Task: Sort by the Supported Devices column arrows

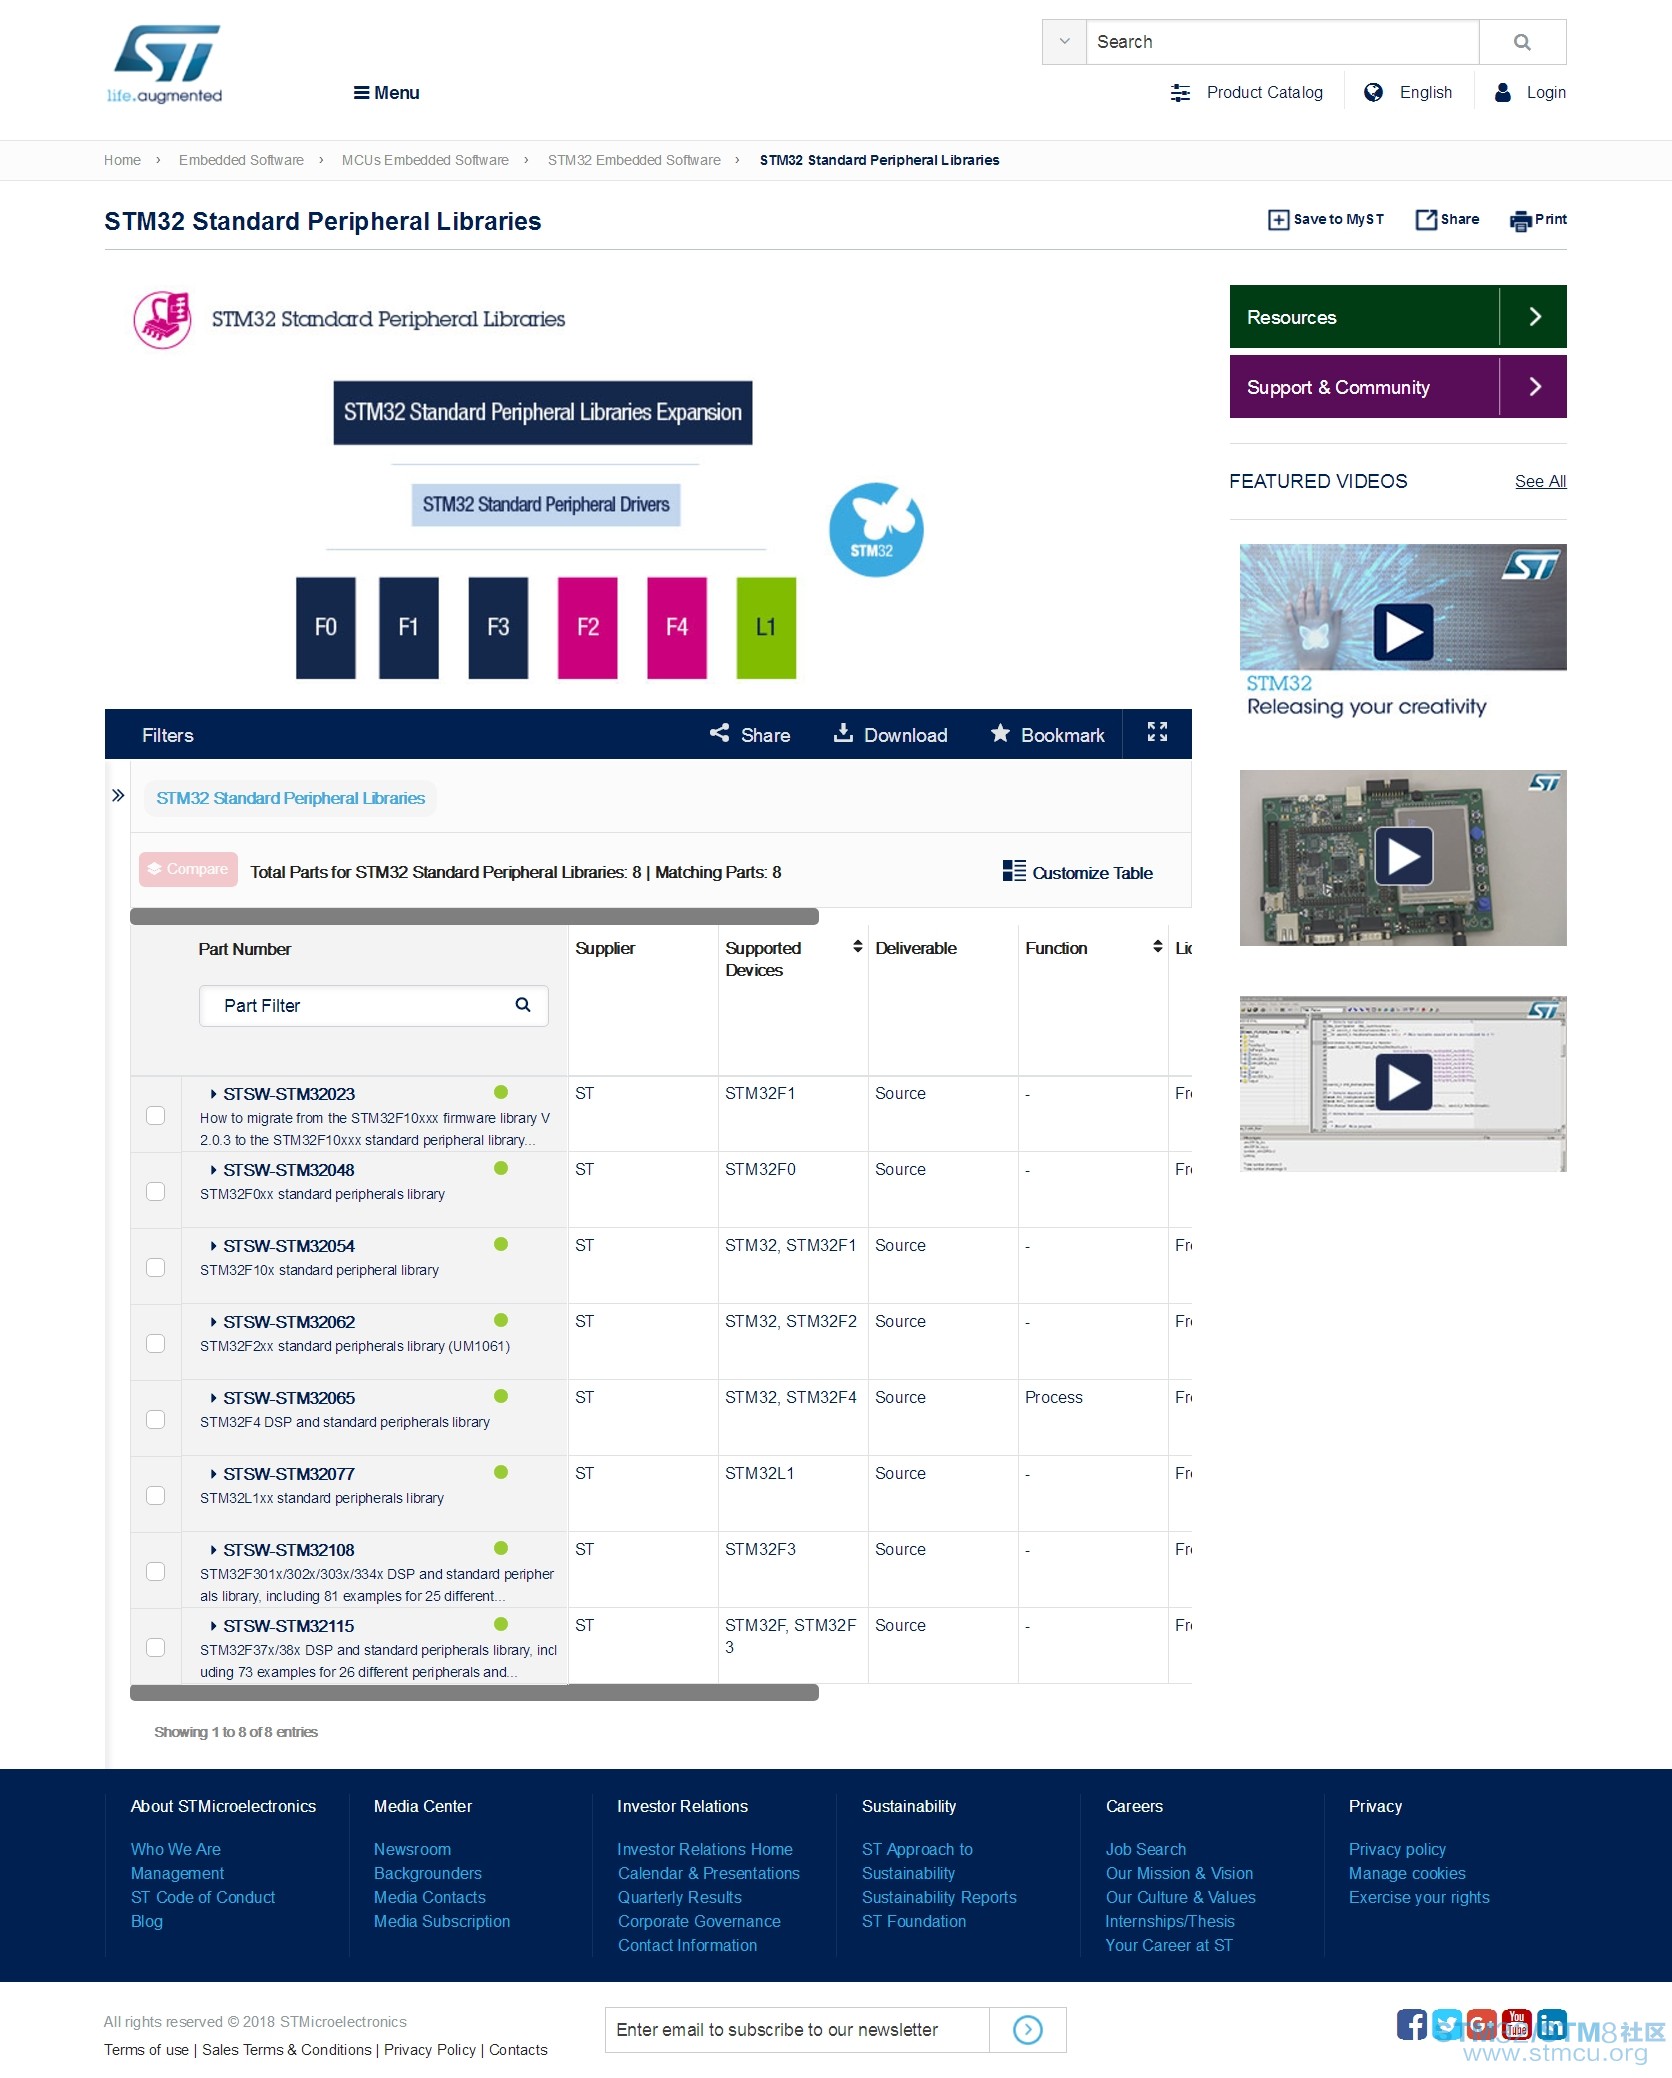Action: coord(857,946)
